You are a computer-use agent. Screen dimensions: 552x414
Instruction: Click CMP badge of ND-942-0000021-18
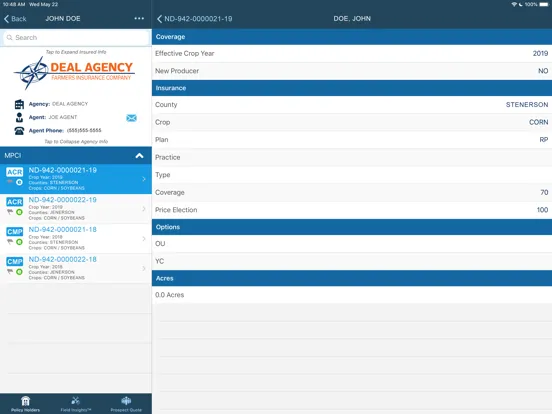[14, 232]
